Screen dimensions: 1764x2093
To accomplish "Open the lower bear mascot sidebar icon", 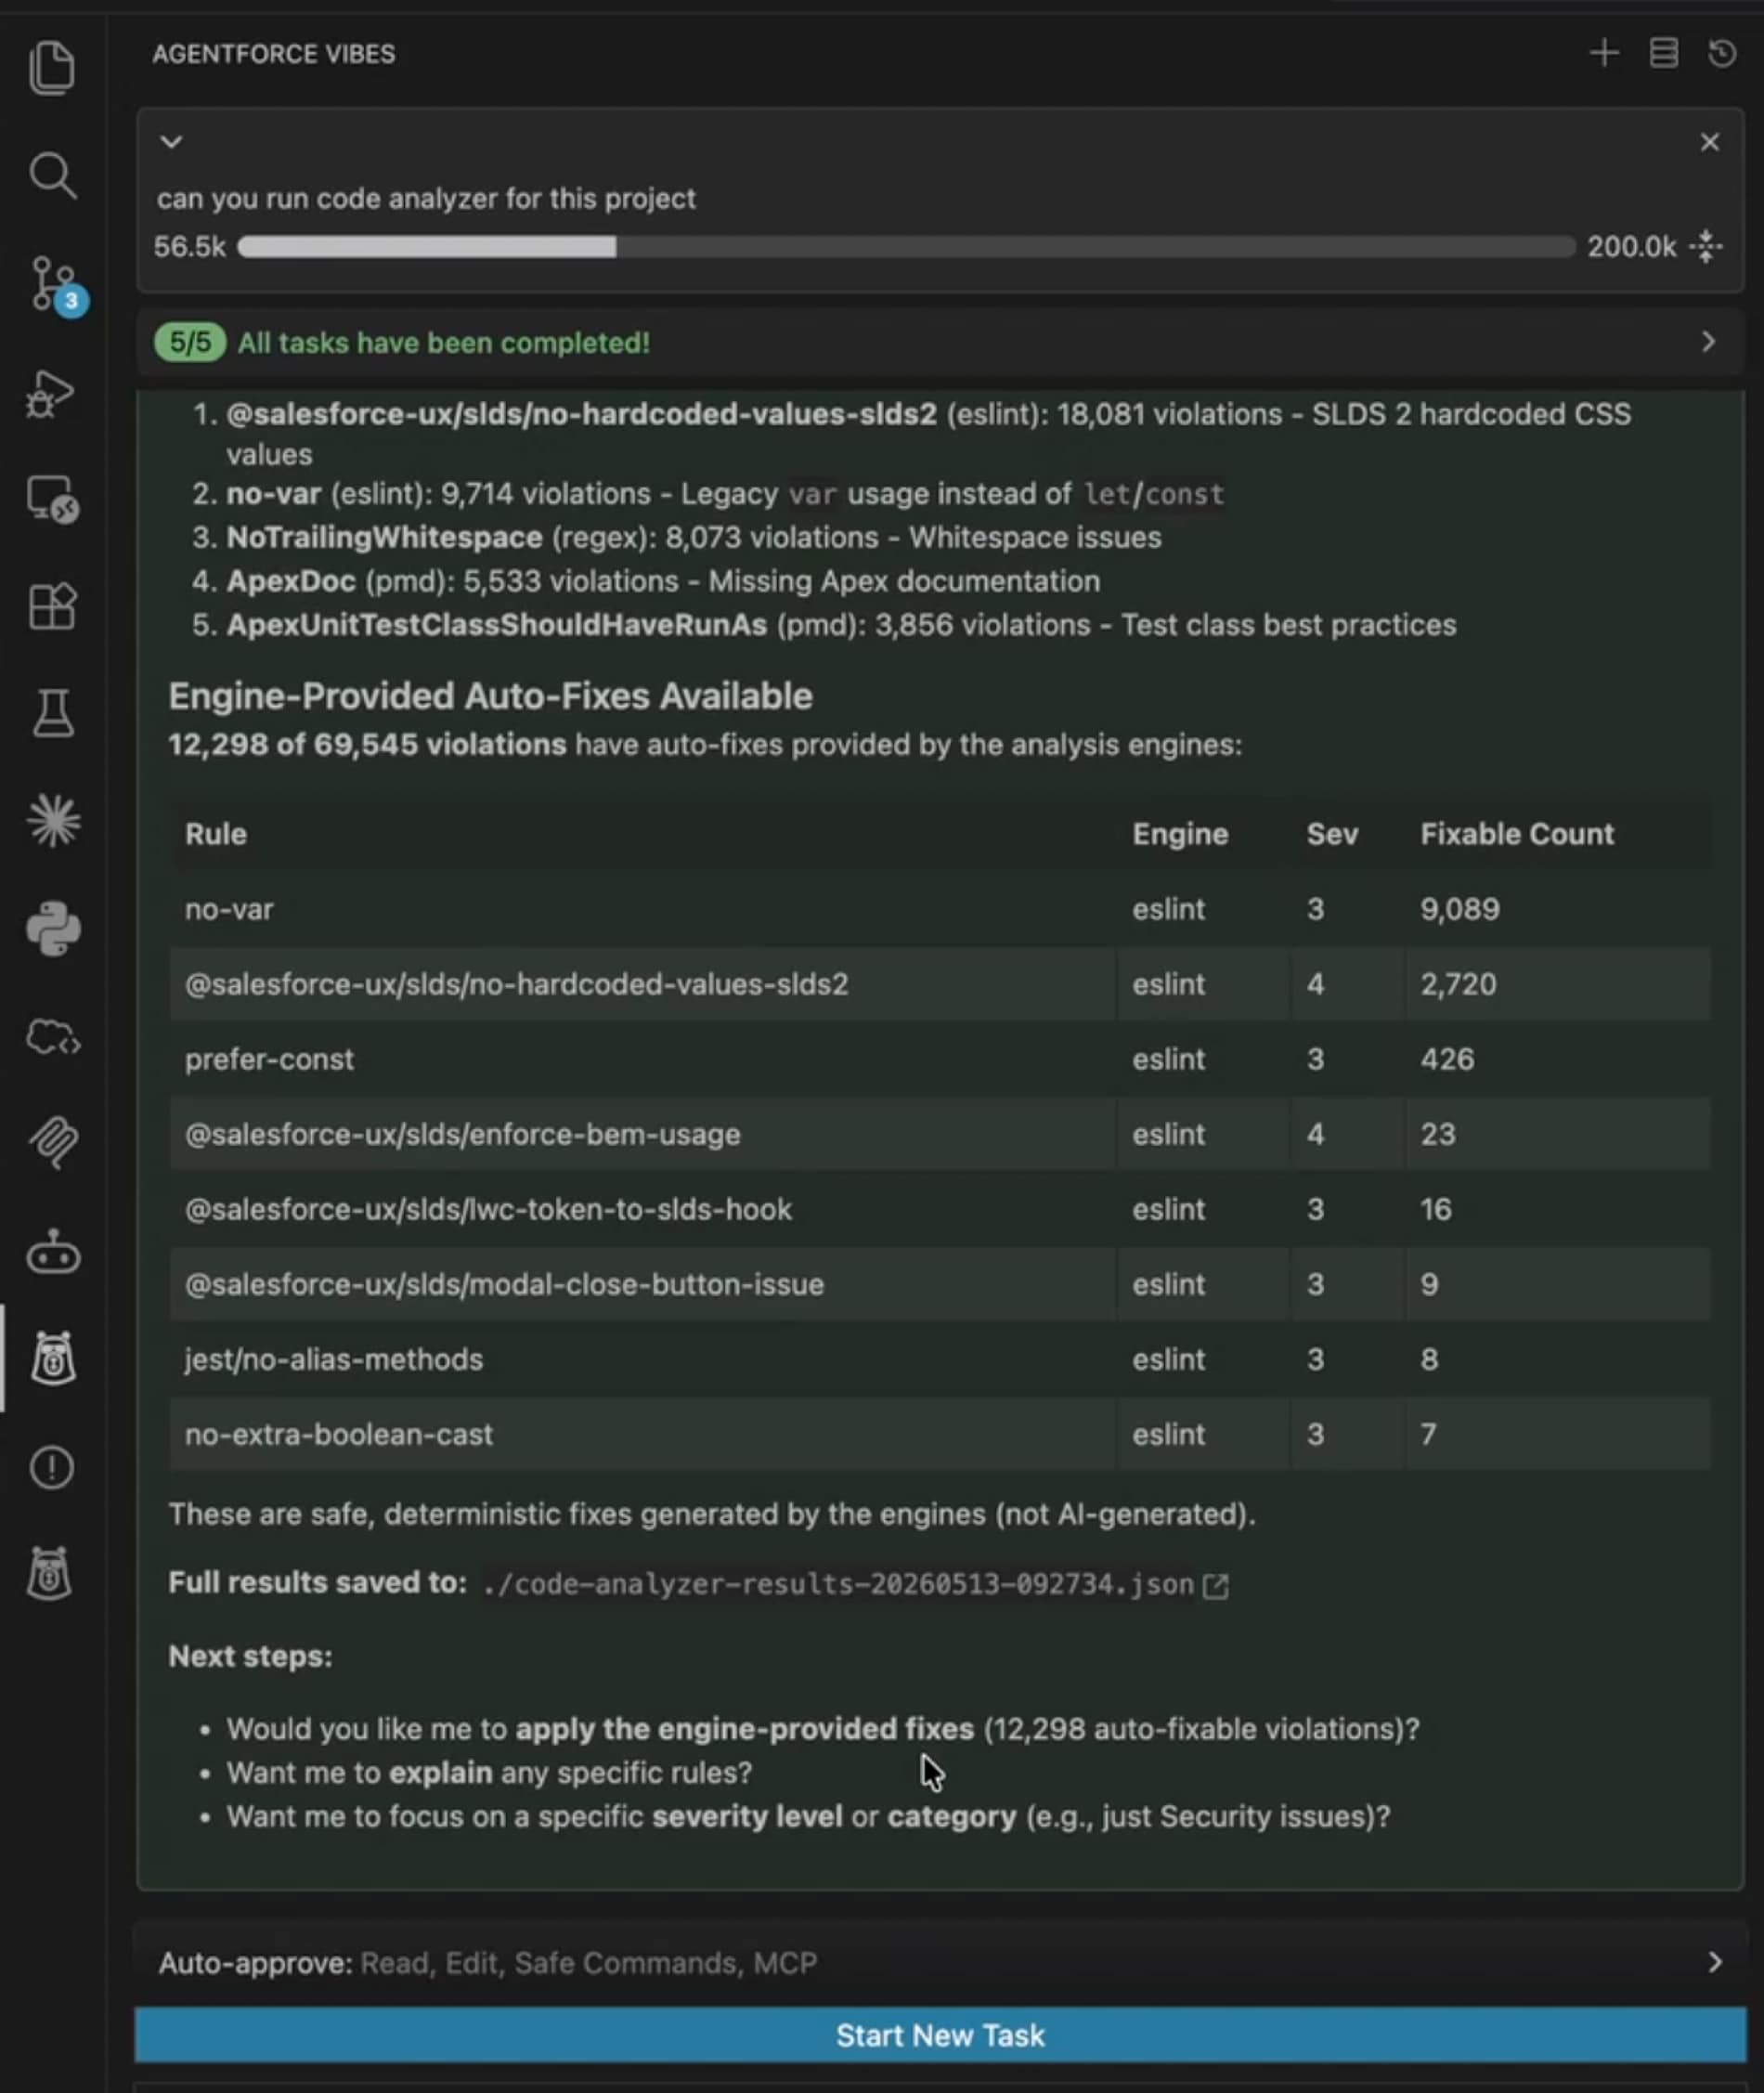I will (50, 1574).
